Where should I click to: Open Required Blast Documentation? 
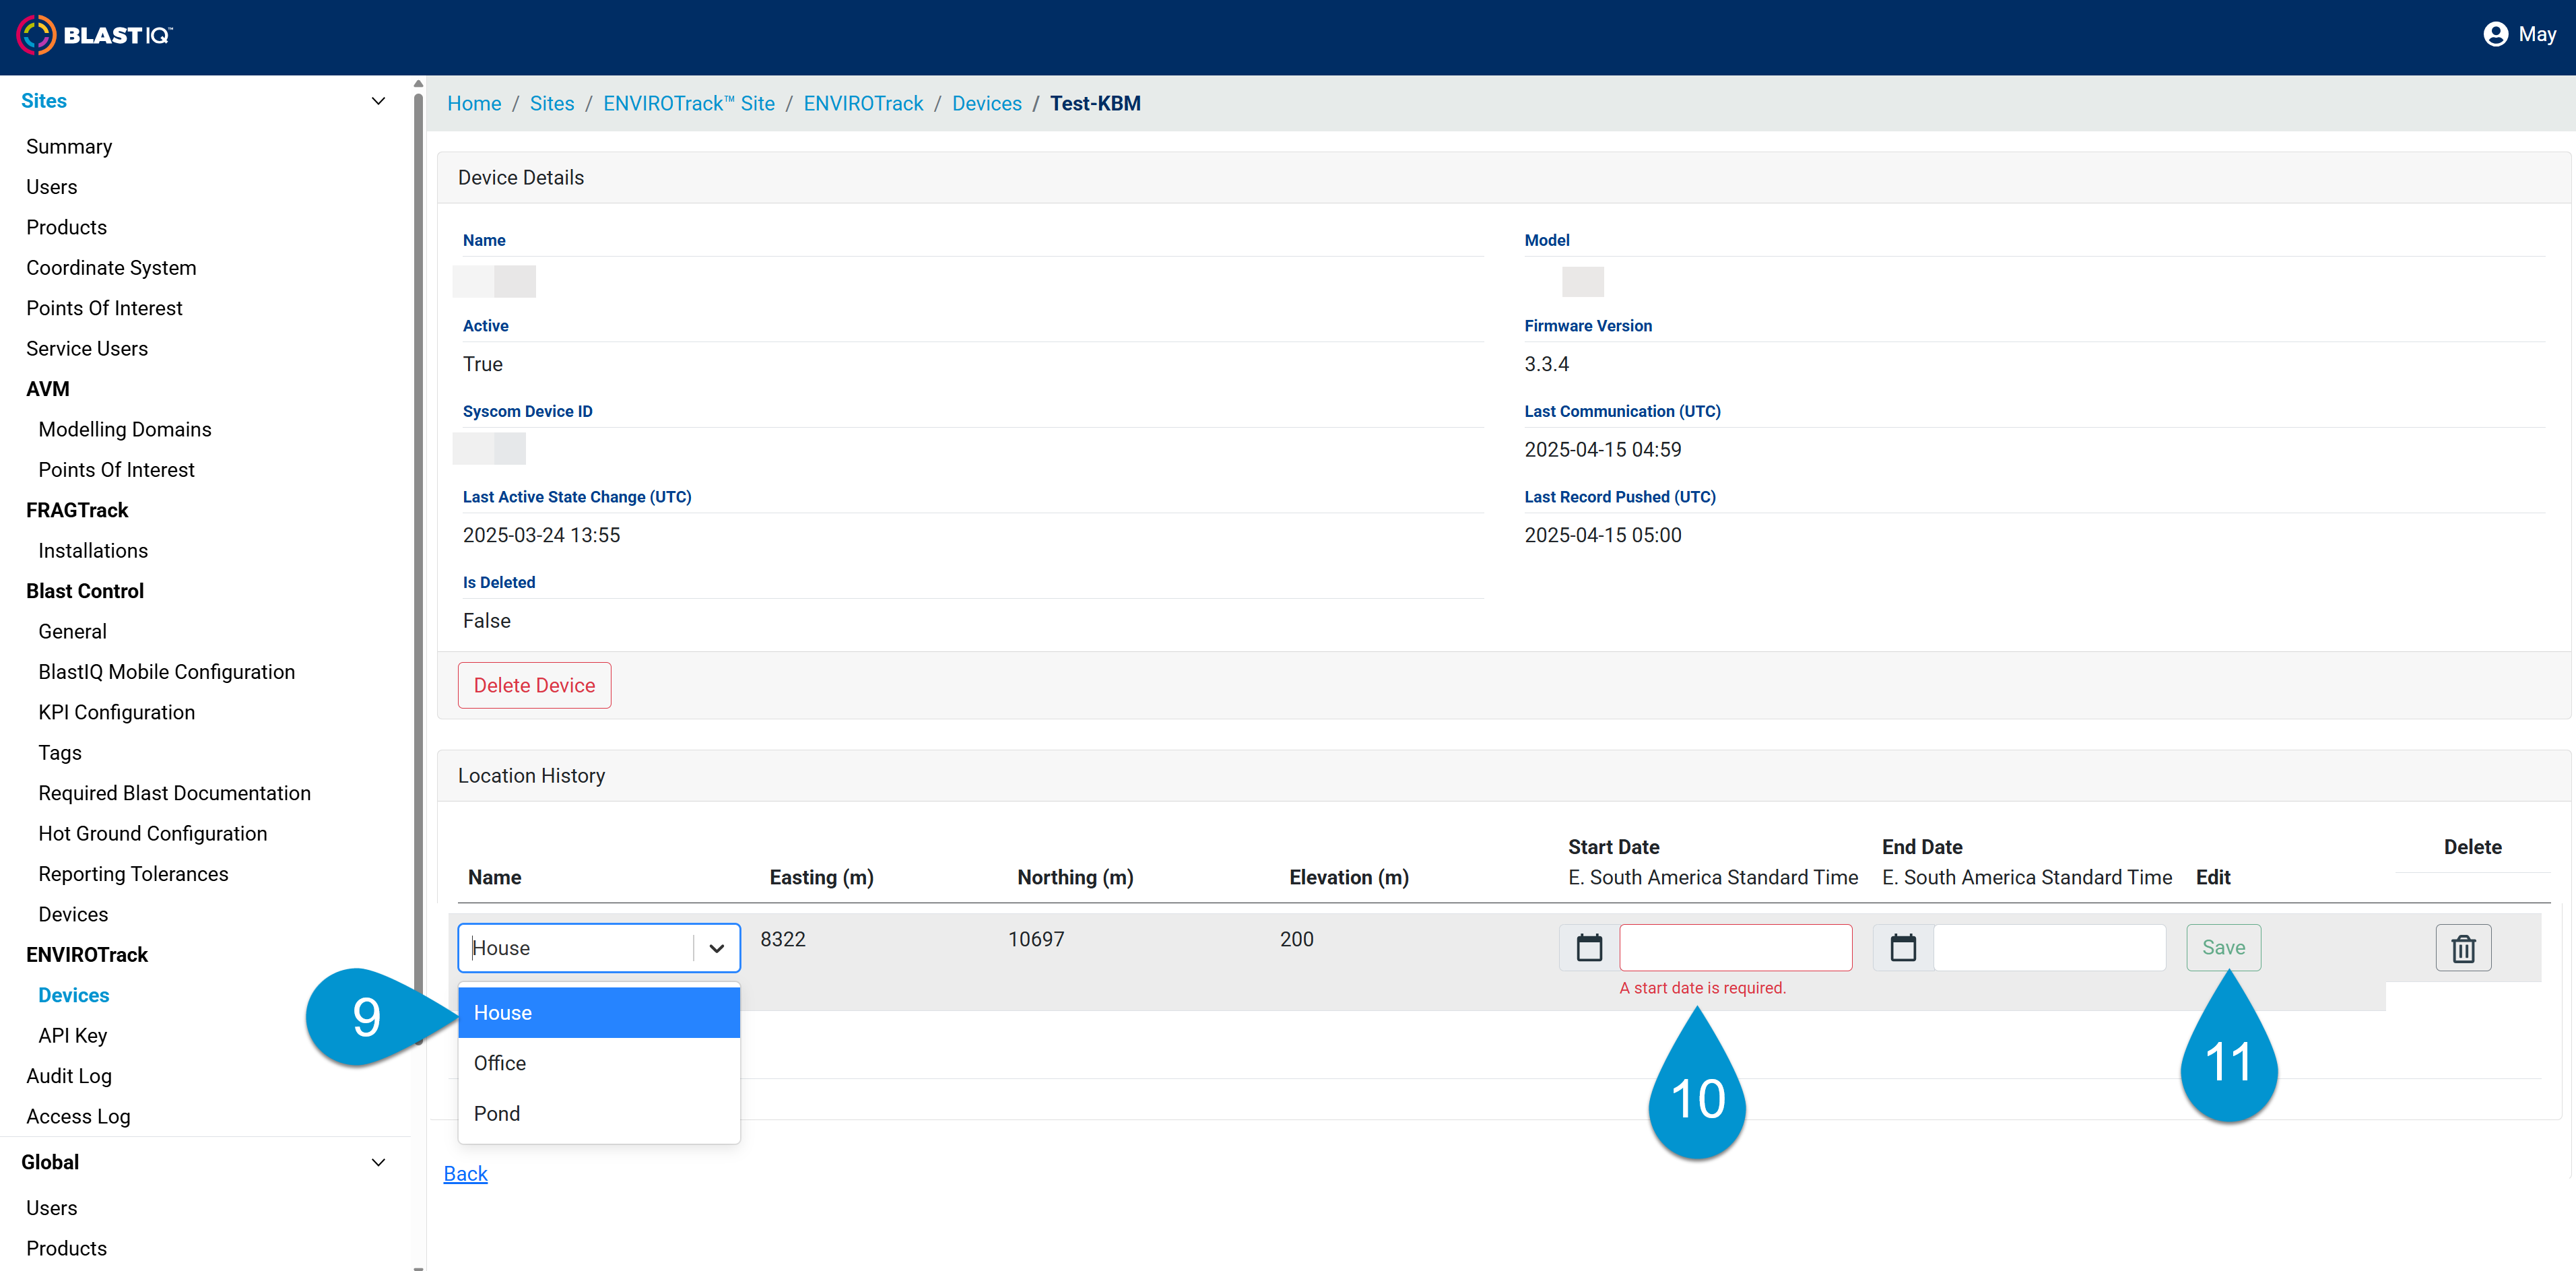click(175, 793)
